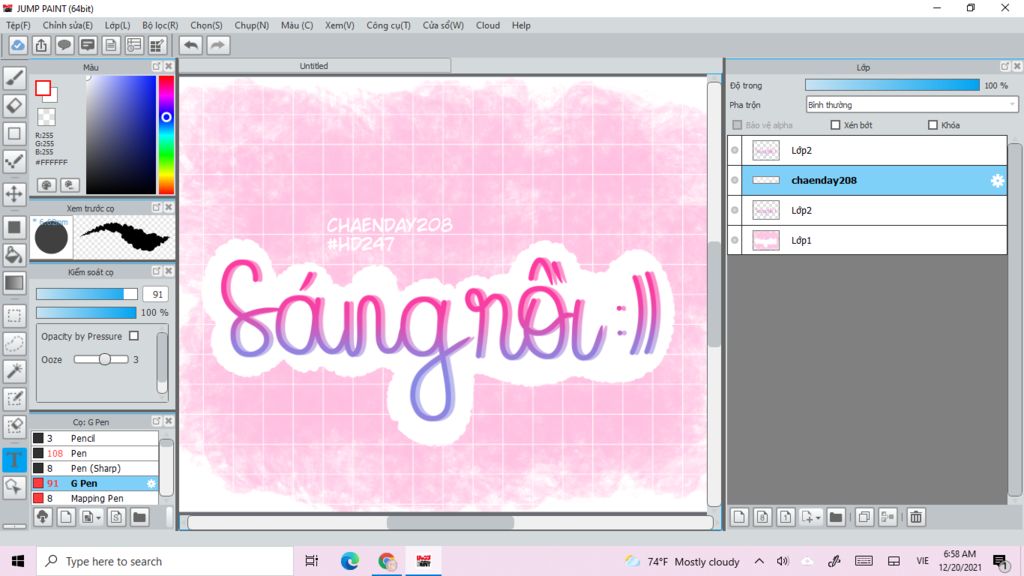Add a new 8-bit layer
This screenshot has width=1024, height=576.
coord(763,517)
